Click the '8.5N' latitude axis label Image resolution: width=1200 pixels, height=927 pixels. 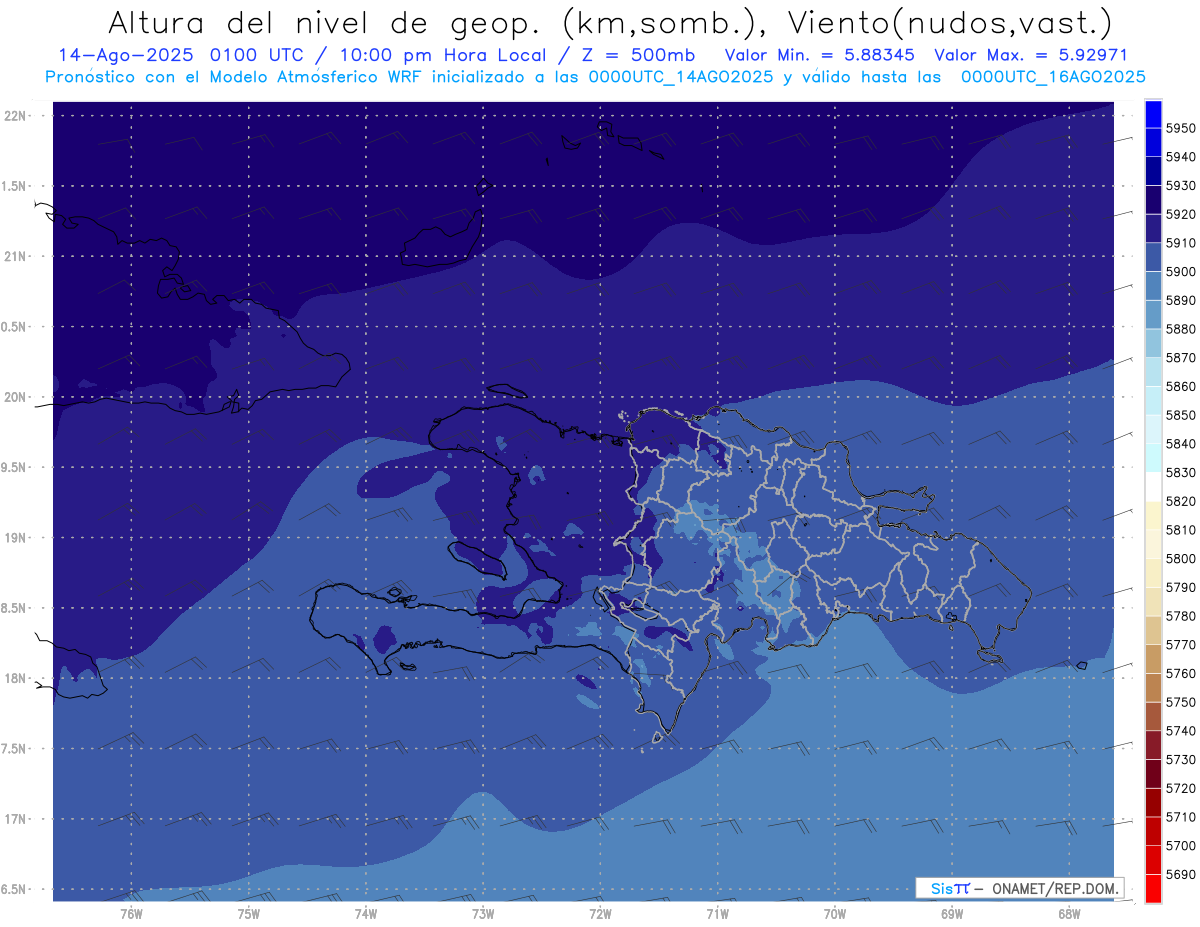coord(15,608)
